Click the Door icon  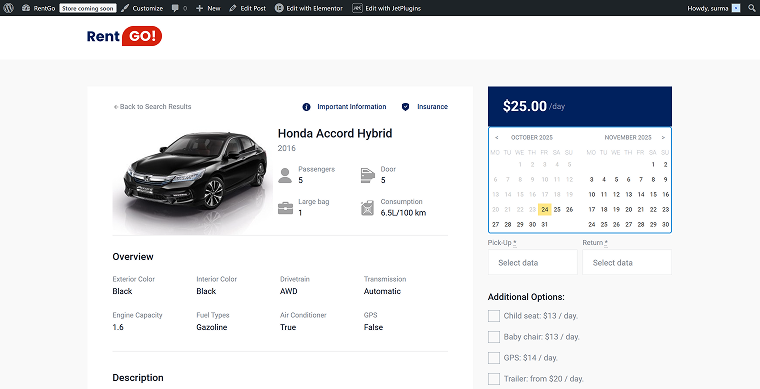[x=368, y=175]
